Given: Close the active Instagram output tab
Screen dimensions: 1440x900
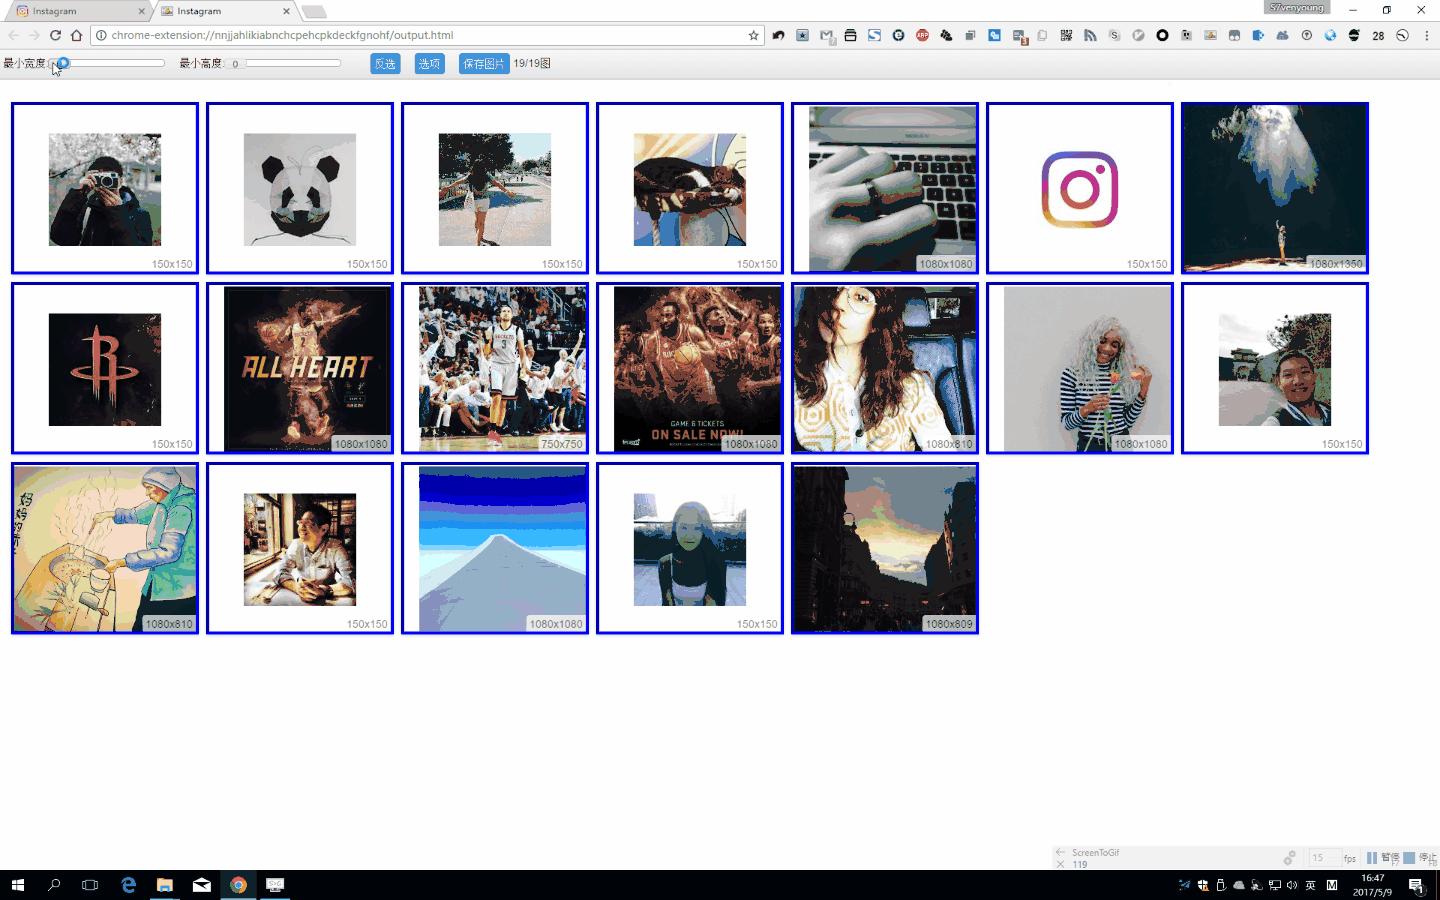Looking at the screenshot, I should pos(286,11).
